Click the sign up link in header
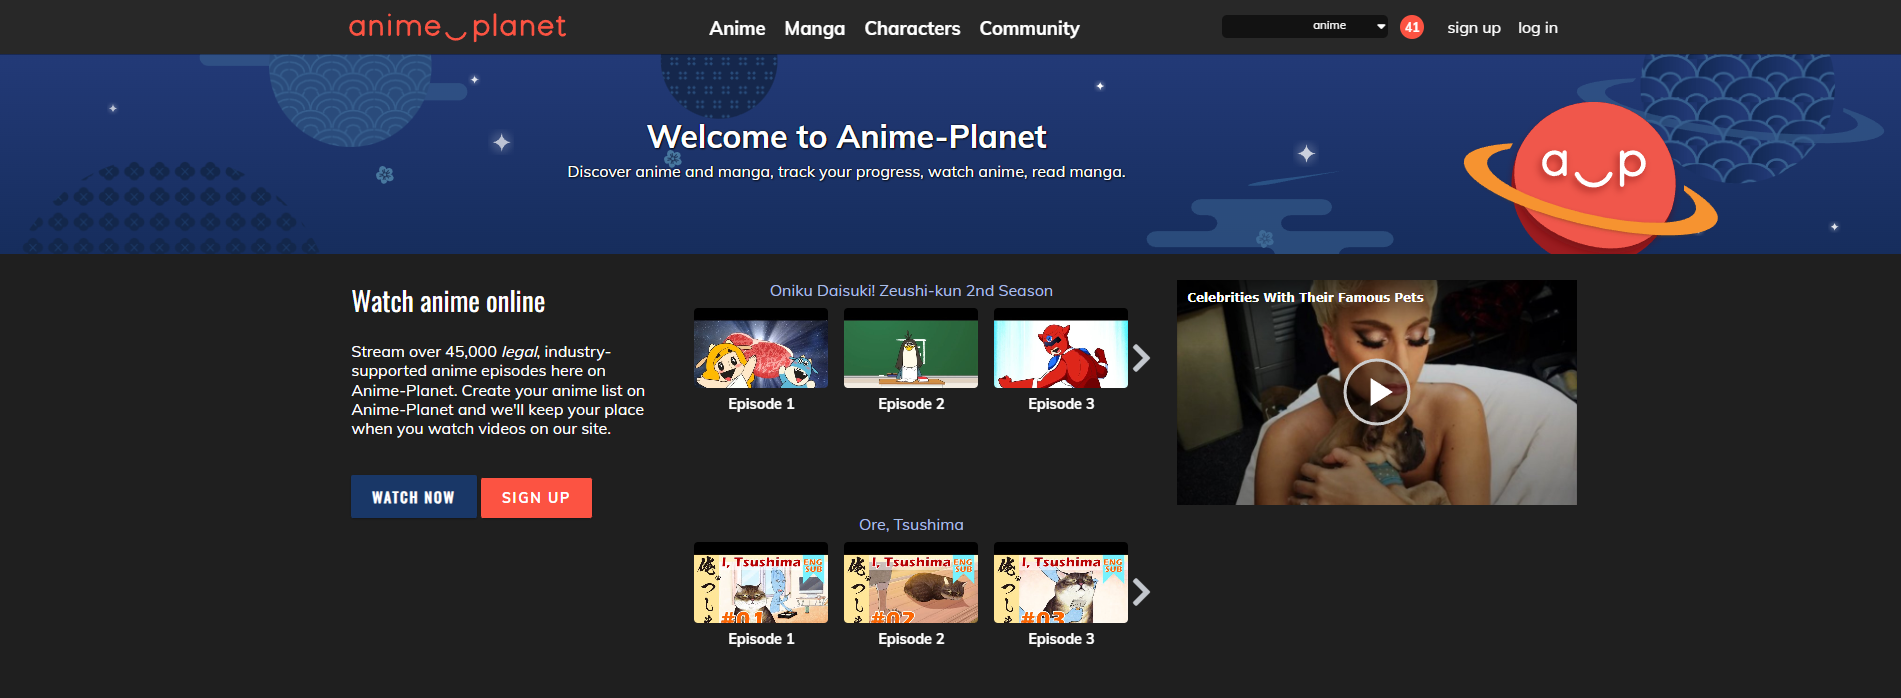The height and width of the screenshot is (698, 1901). coord(1473,28)
